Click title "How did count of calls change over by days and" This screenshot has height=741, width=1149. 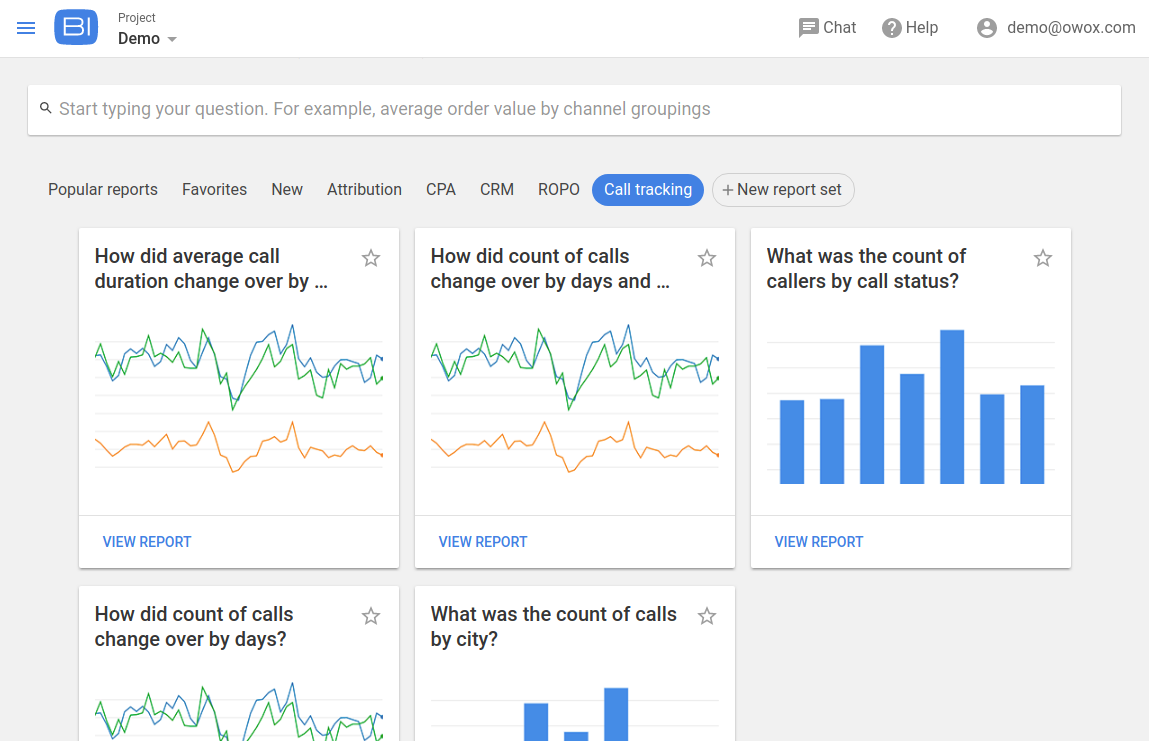click(550, 269)
